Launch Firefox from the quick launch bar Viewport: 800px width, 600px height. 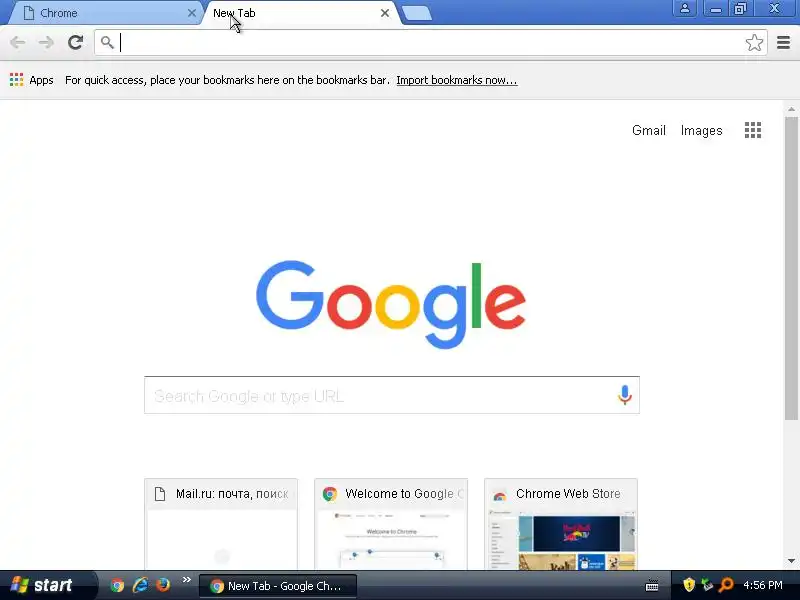tap(163, 585)
